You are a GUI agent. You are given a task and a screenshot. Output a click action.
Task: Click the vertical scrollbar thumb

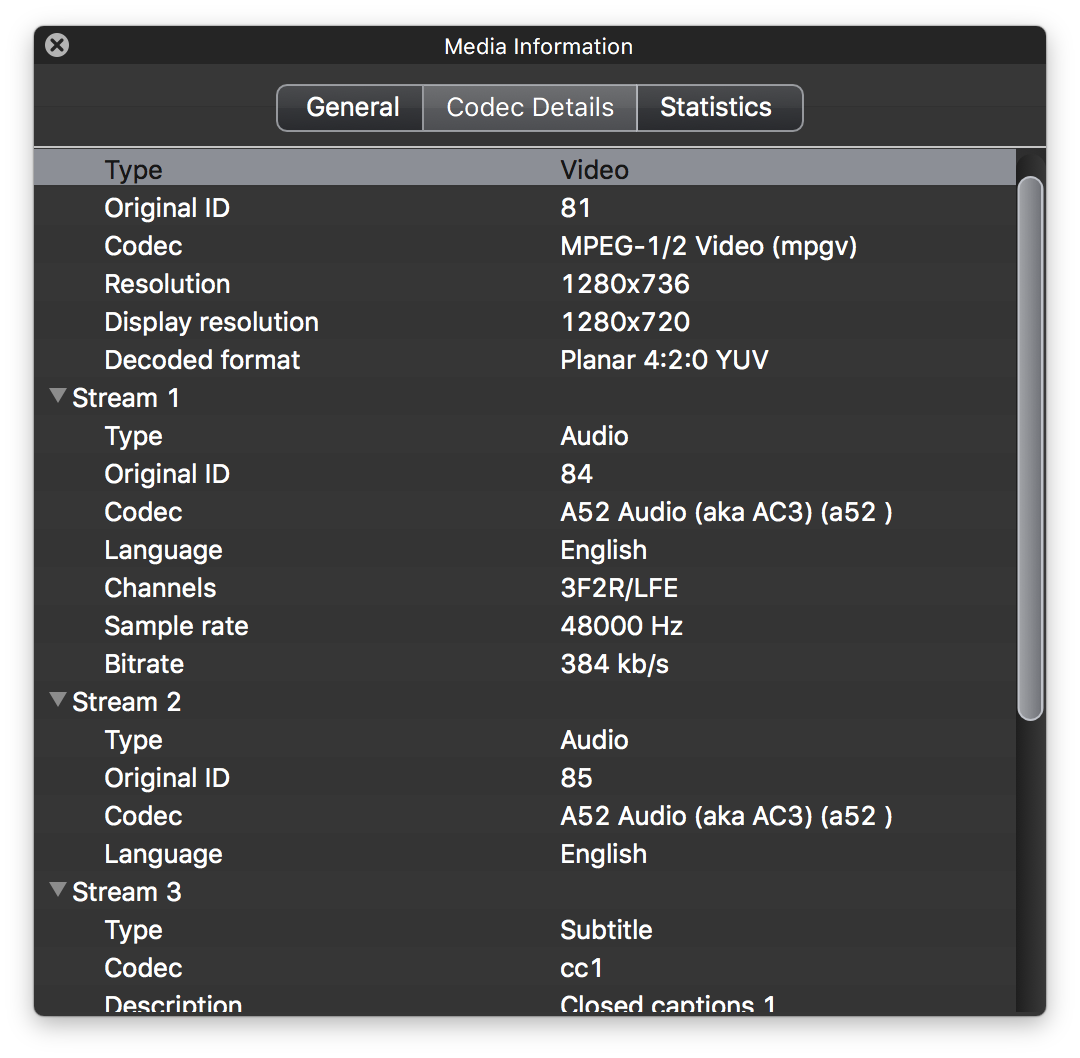coord(1030,448)
